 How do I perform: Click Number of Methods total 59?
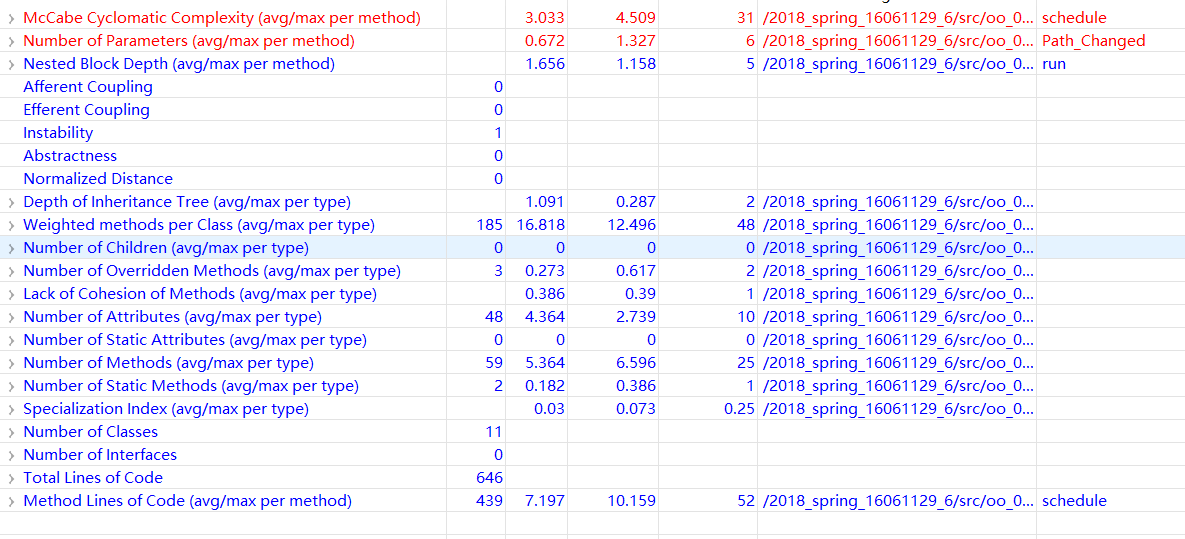point(494,363)
